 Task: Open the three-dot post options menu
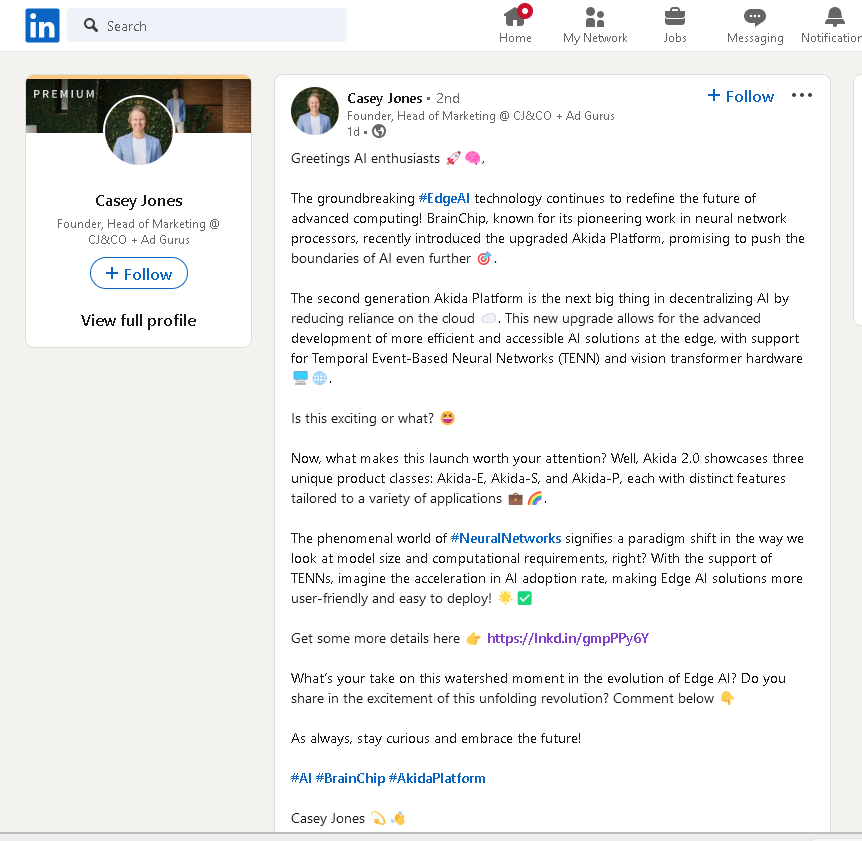[x=802, y=96]
